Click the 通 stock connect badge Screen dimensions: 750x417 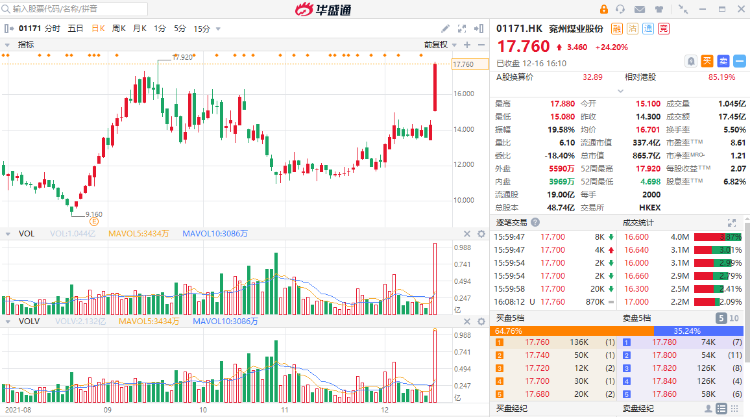(648, 29)
